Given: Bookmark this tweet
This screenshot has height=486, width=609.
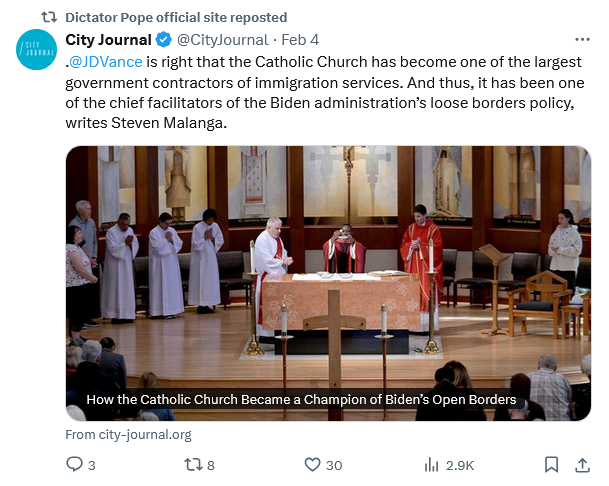Looking at the screenshot, I should [x=551, y=464].
